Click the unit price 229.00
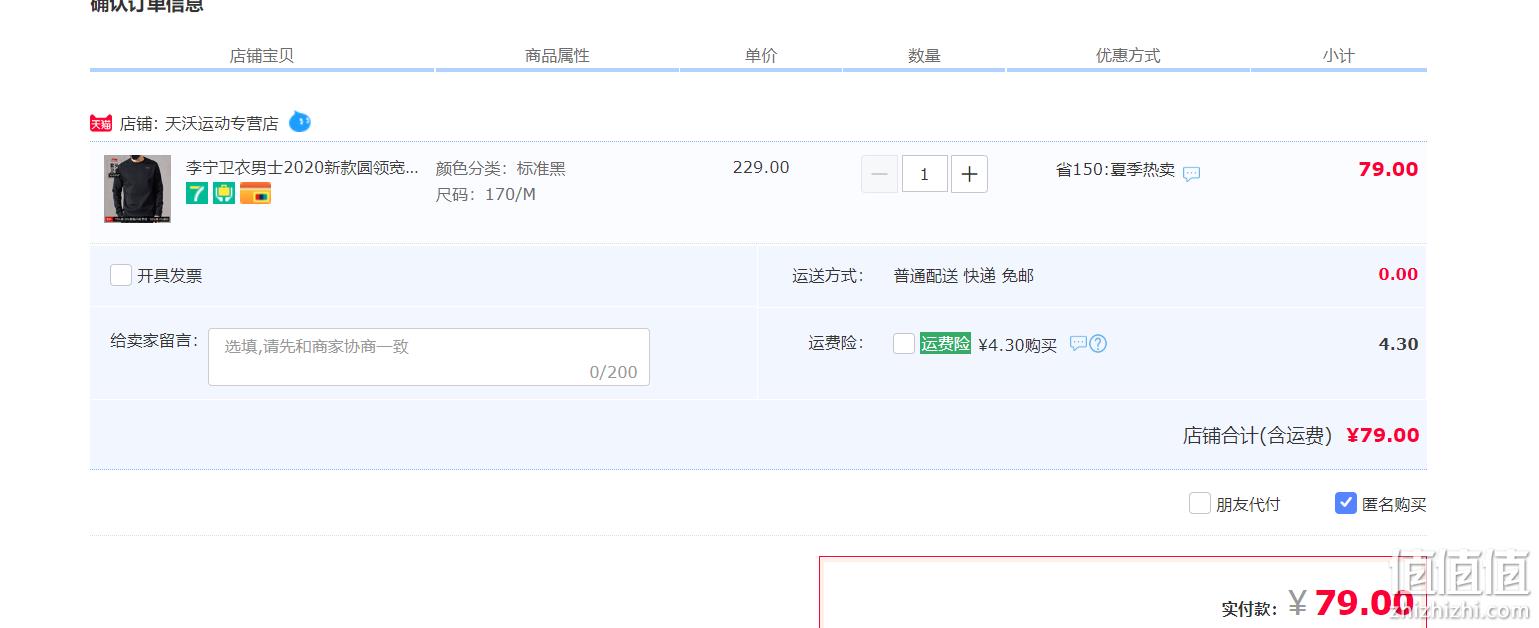 pos(761,167)
